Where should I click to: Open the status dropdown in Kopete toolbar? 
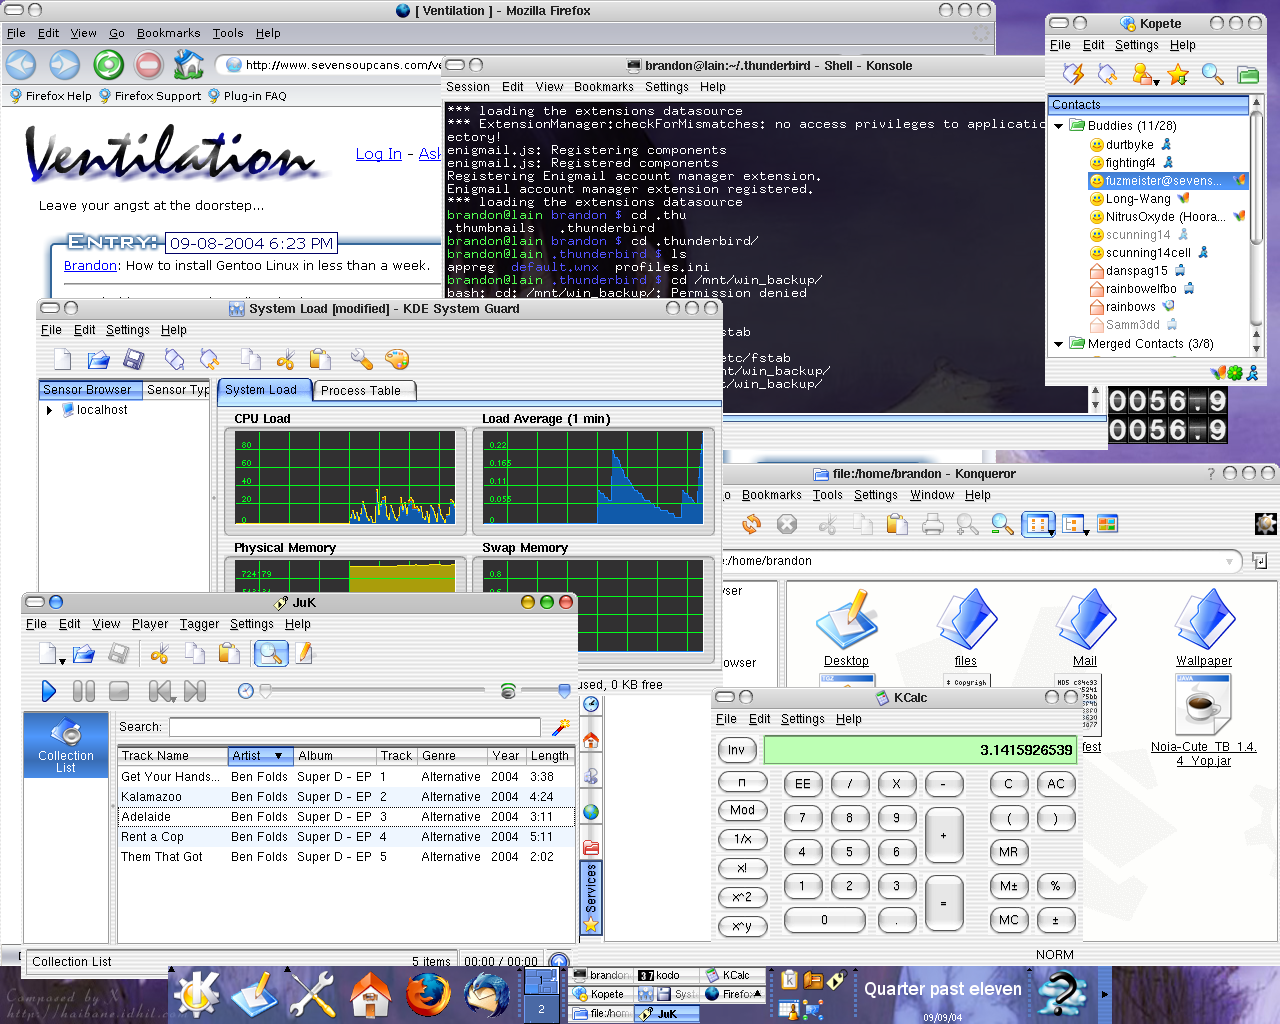(1156, 81)
